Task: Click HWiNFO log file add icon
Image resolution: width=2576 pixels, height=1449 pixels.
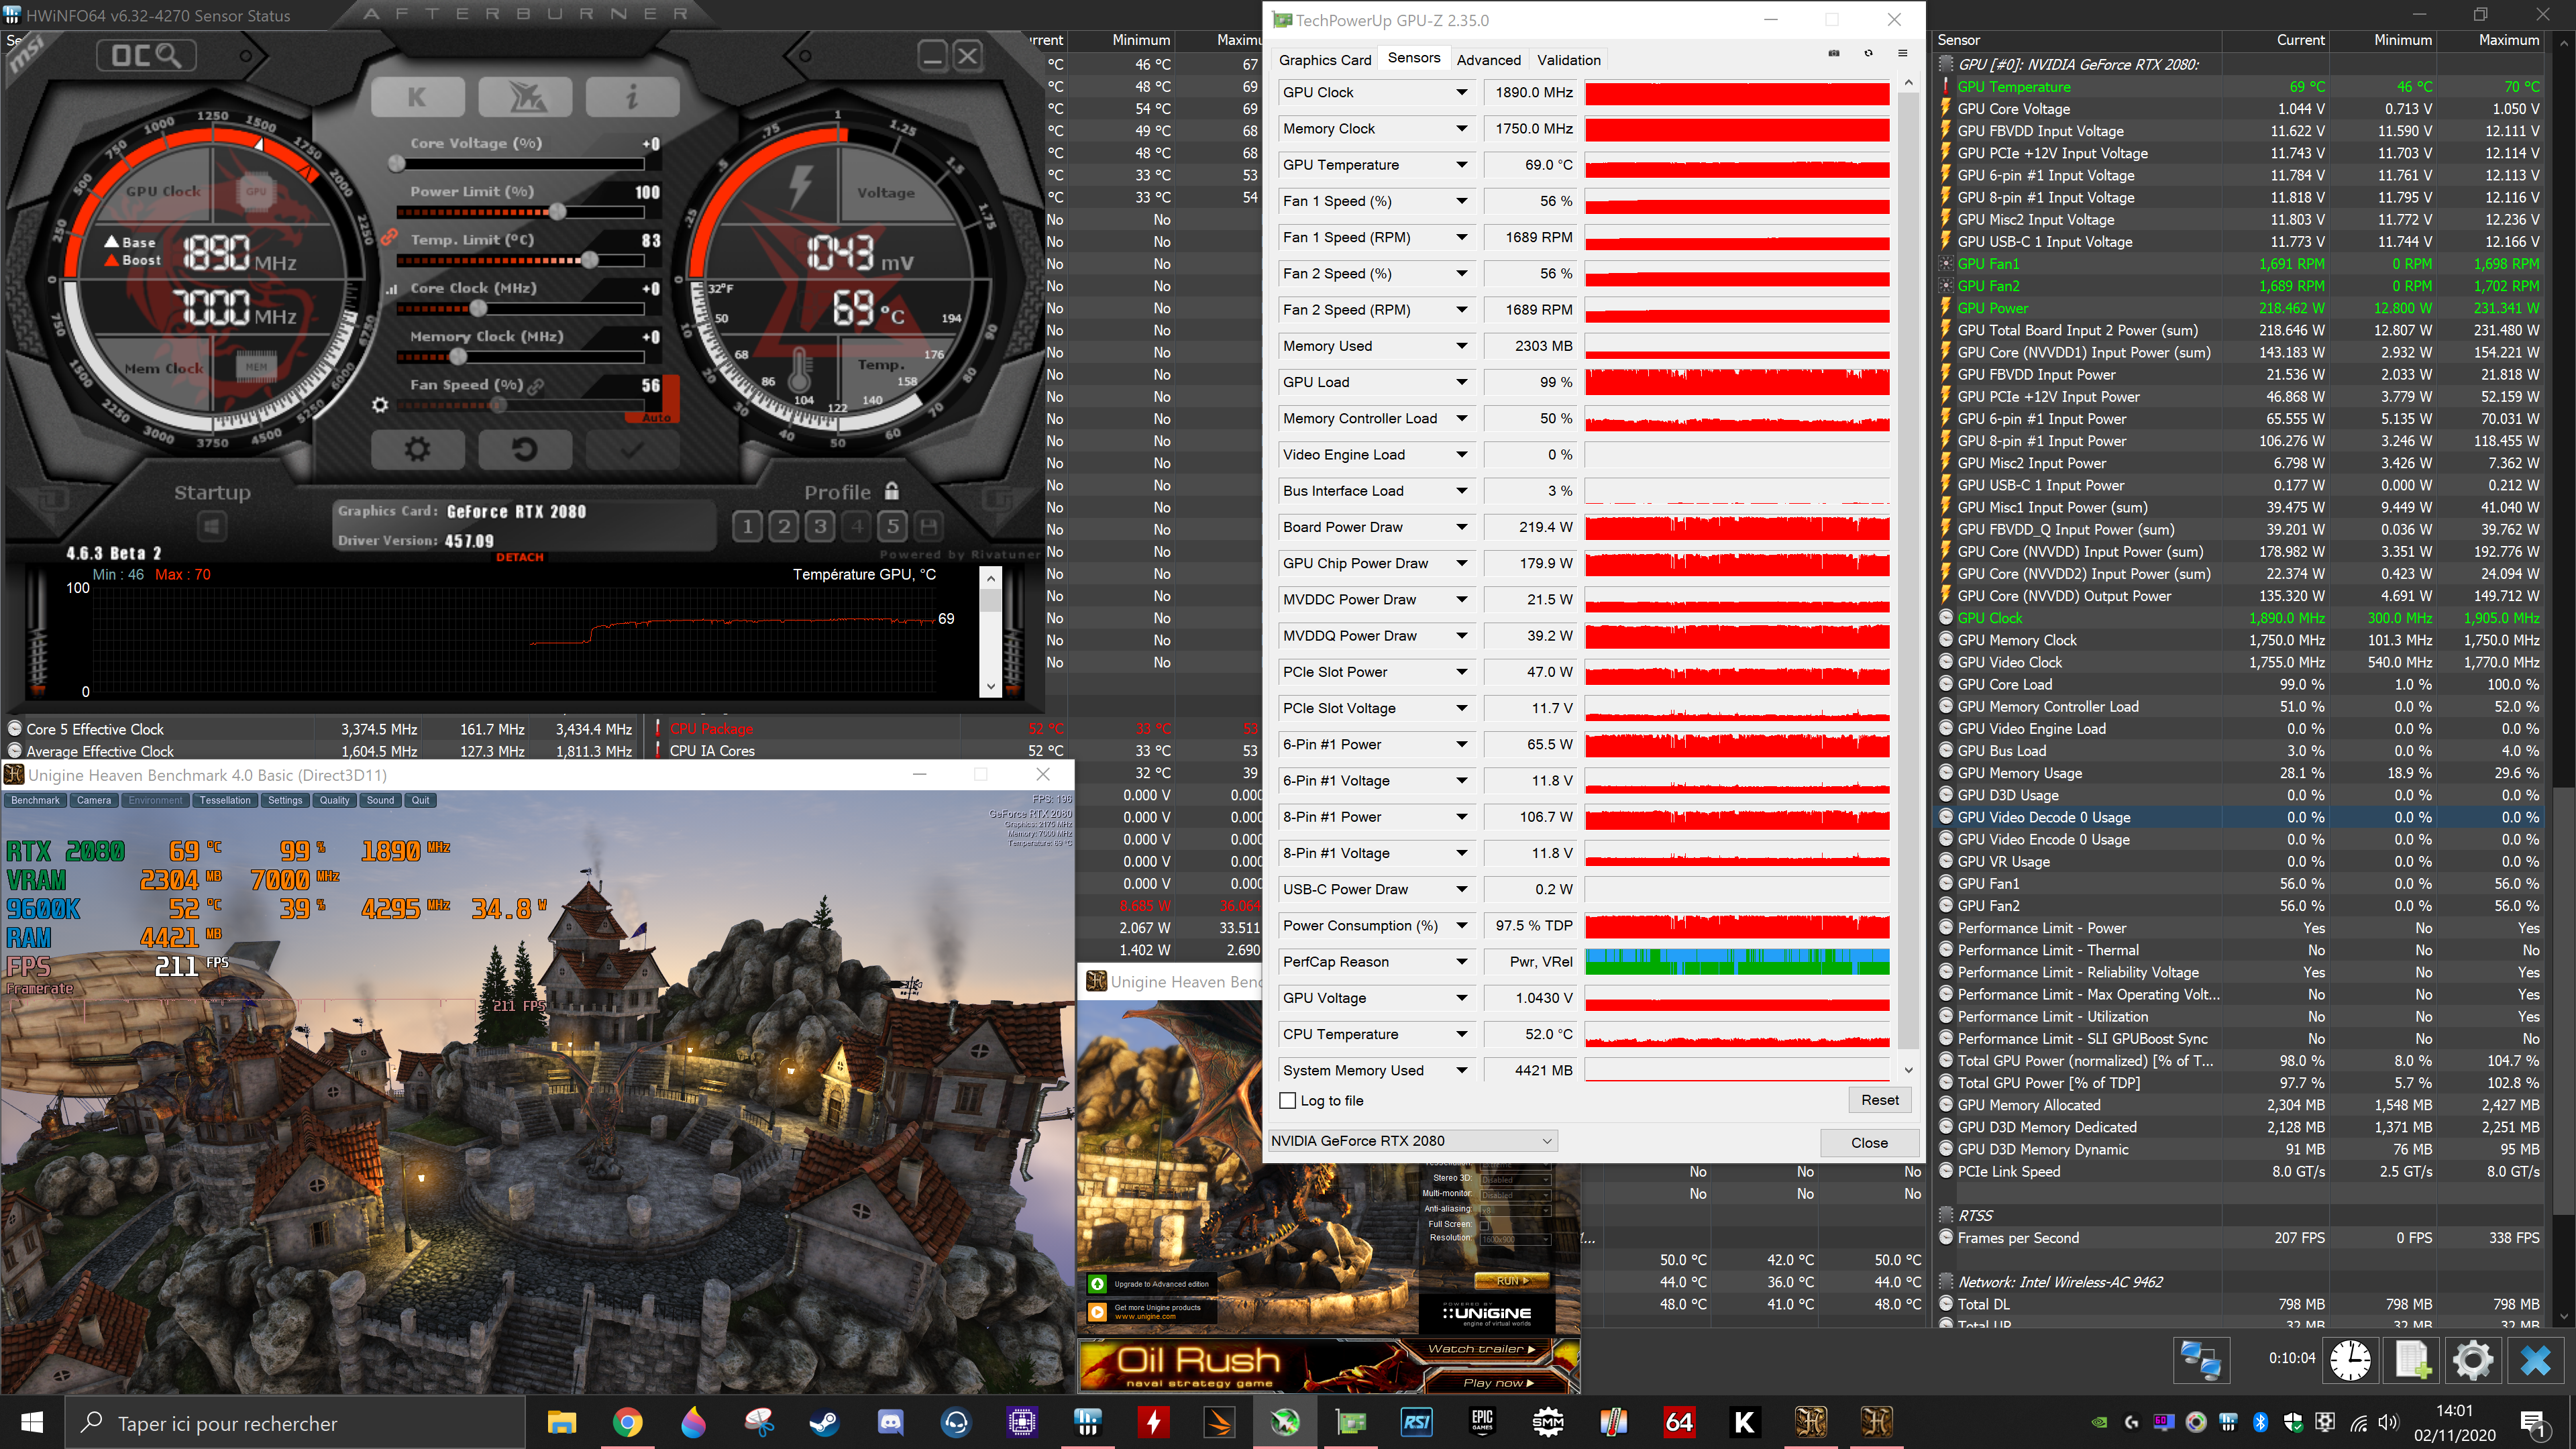Action: (x=2412, y=1360)
